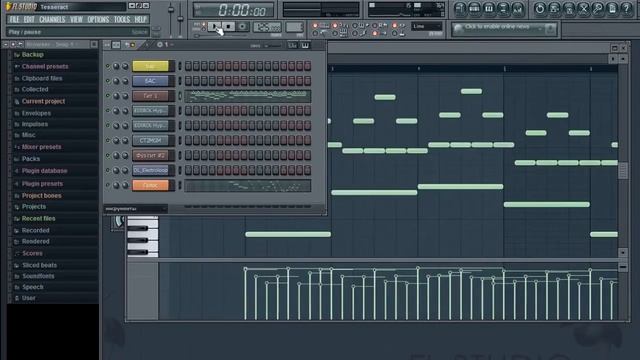Mute the SAC channel via its LED
The image size is (640, 360).
pyautogui.click(x=108, y=81)
